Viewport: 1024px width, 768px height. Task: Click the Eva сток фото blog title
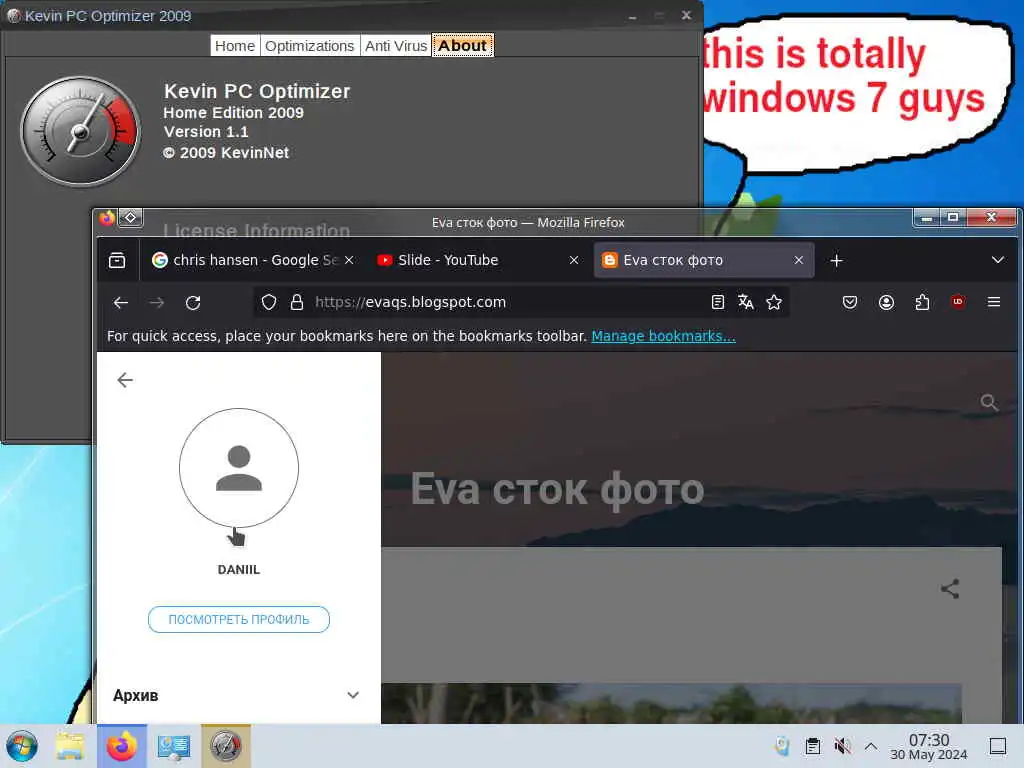click(x=557, y=489)
